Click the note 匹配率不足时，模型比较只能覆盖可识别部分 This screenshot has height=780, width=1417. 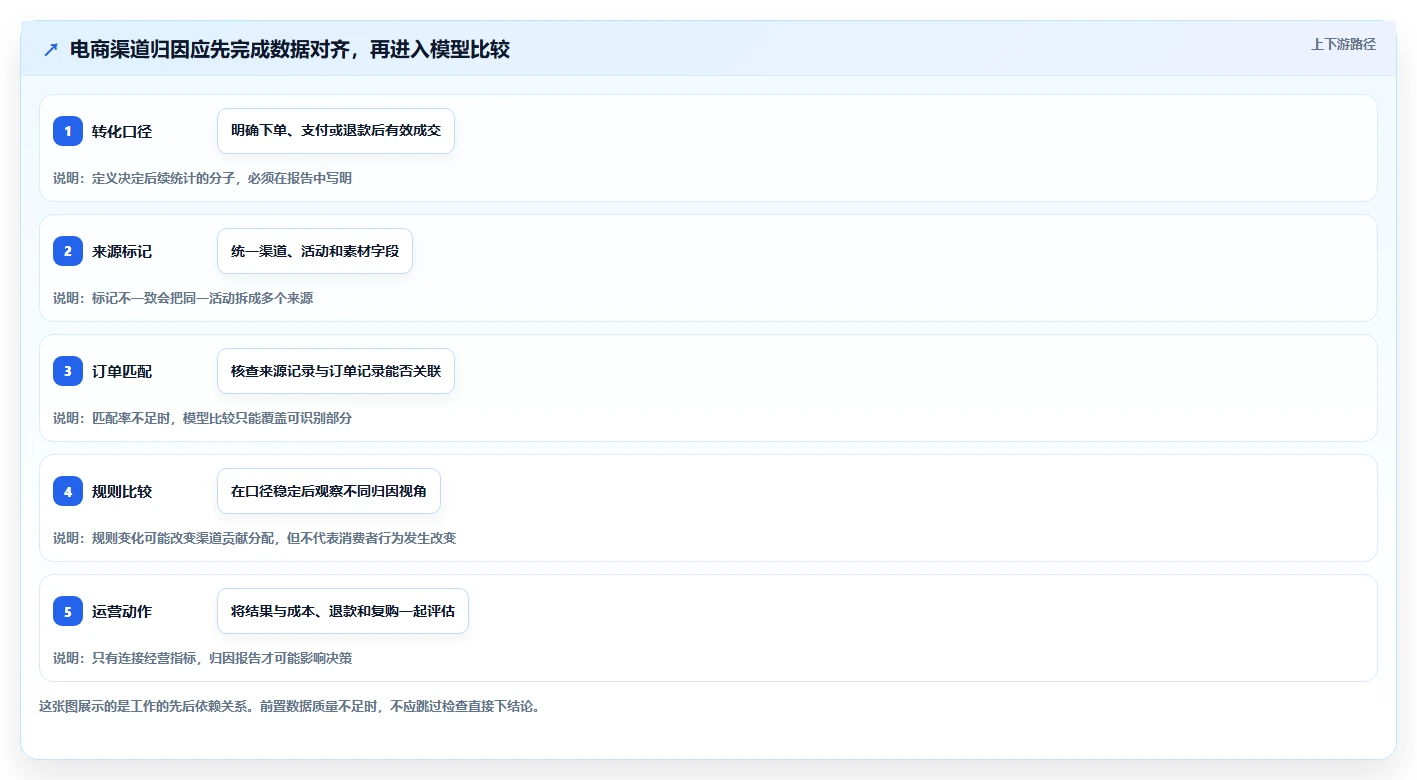[222, 418]
